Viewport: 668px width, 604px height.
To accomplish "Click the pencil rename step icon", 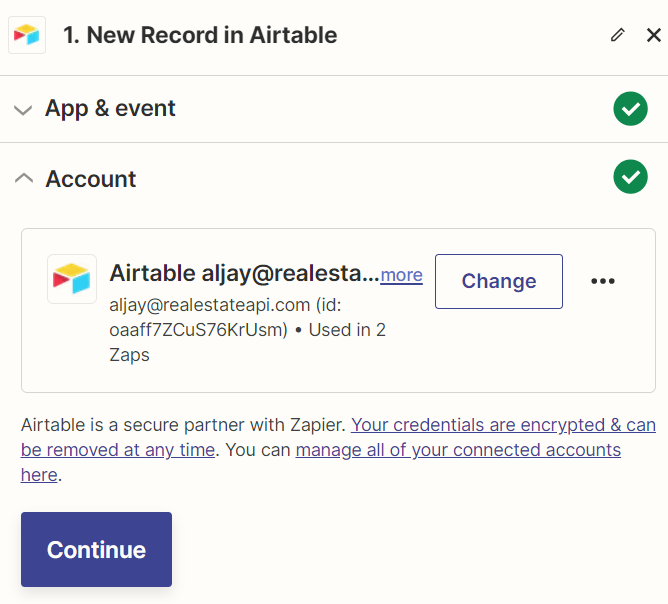I will pyautogui.click(x=617, y=35).
